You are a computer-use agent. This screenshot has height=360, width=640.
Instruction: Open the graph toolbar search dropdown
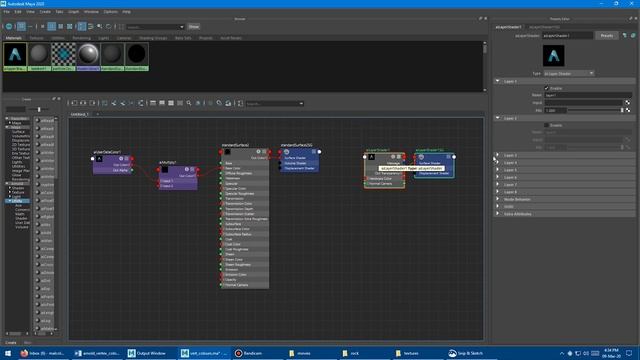click(x=301, y=104)
